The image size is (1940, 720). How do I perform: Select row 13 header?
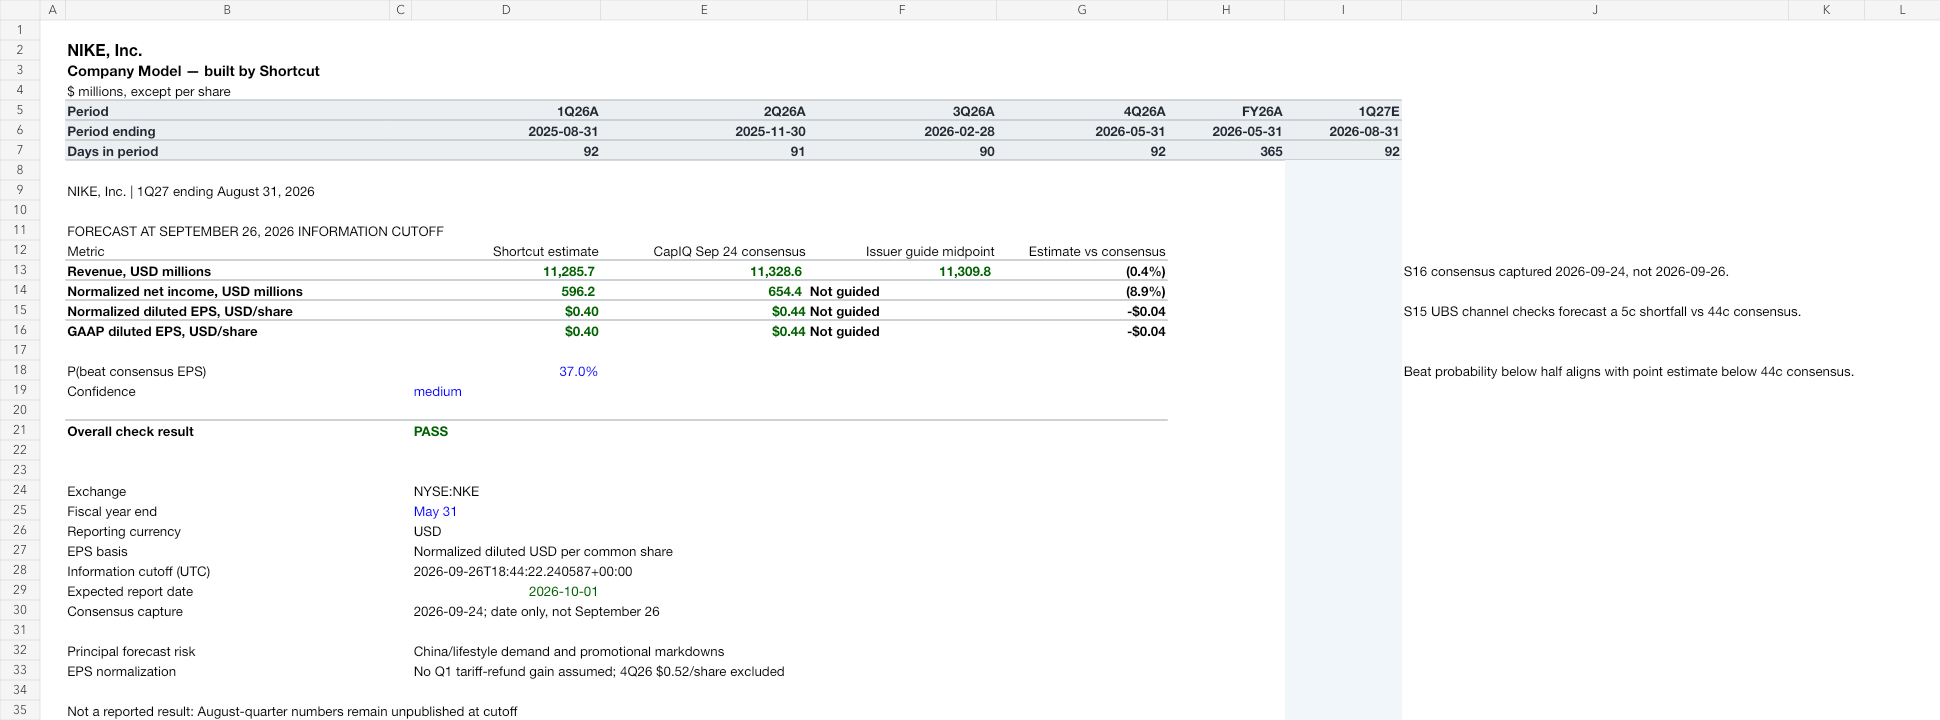[20, 270]
